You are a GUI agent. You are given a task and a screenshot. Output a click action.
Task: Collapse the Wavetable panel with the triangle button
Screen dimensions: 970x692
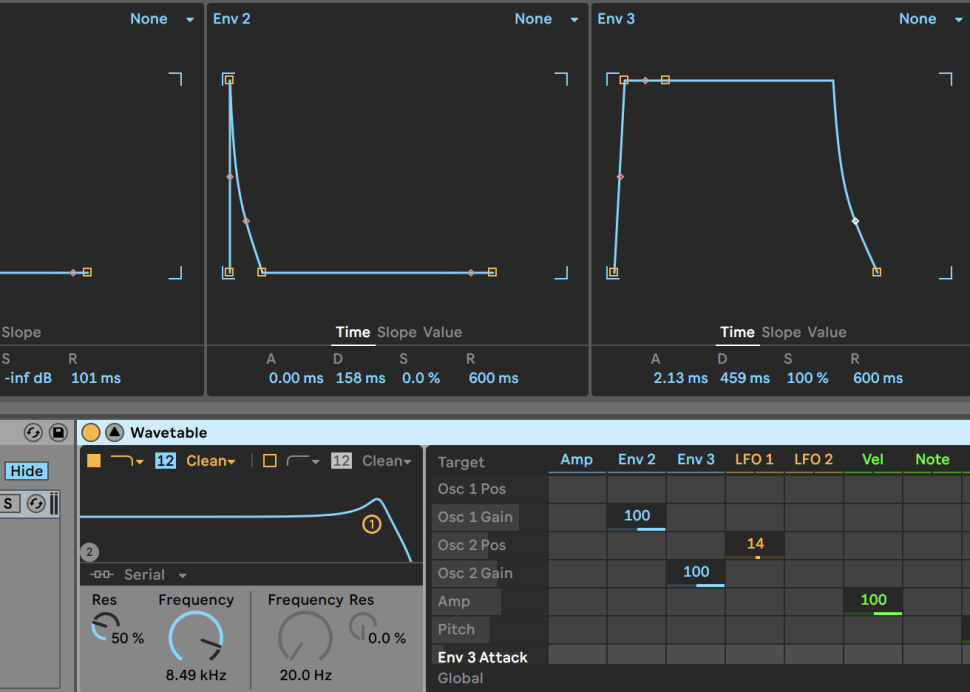coord(114,432)
